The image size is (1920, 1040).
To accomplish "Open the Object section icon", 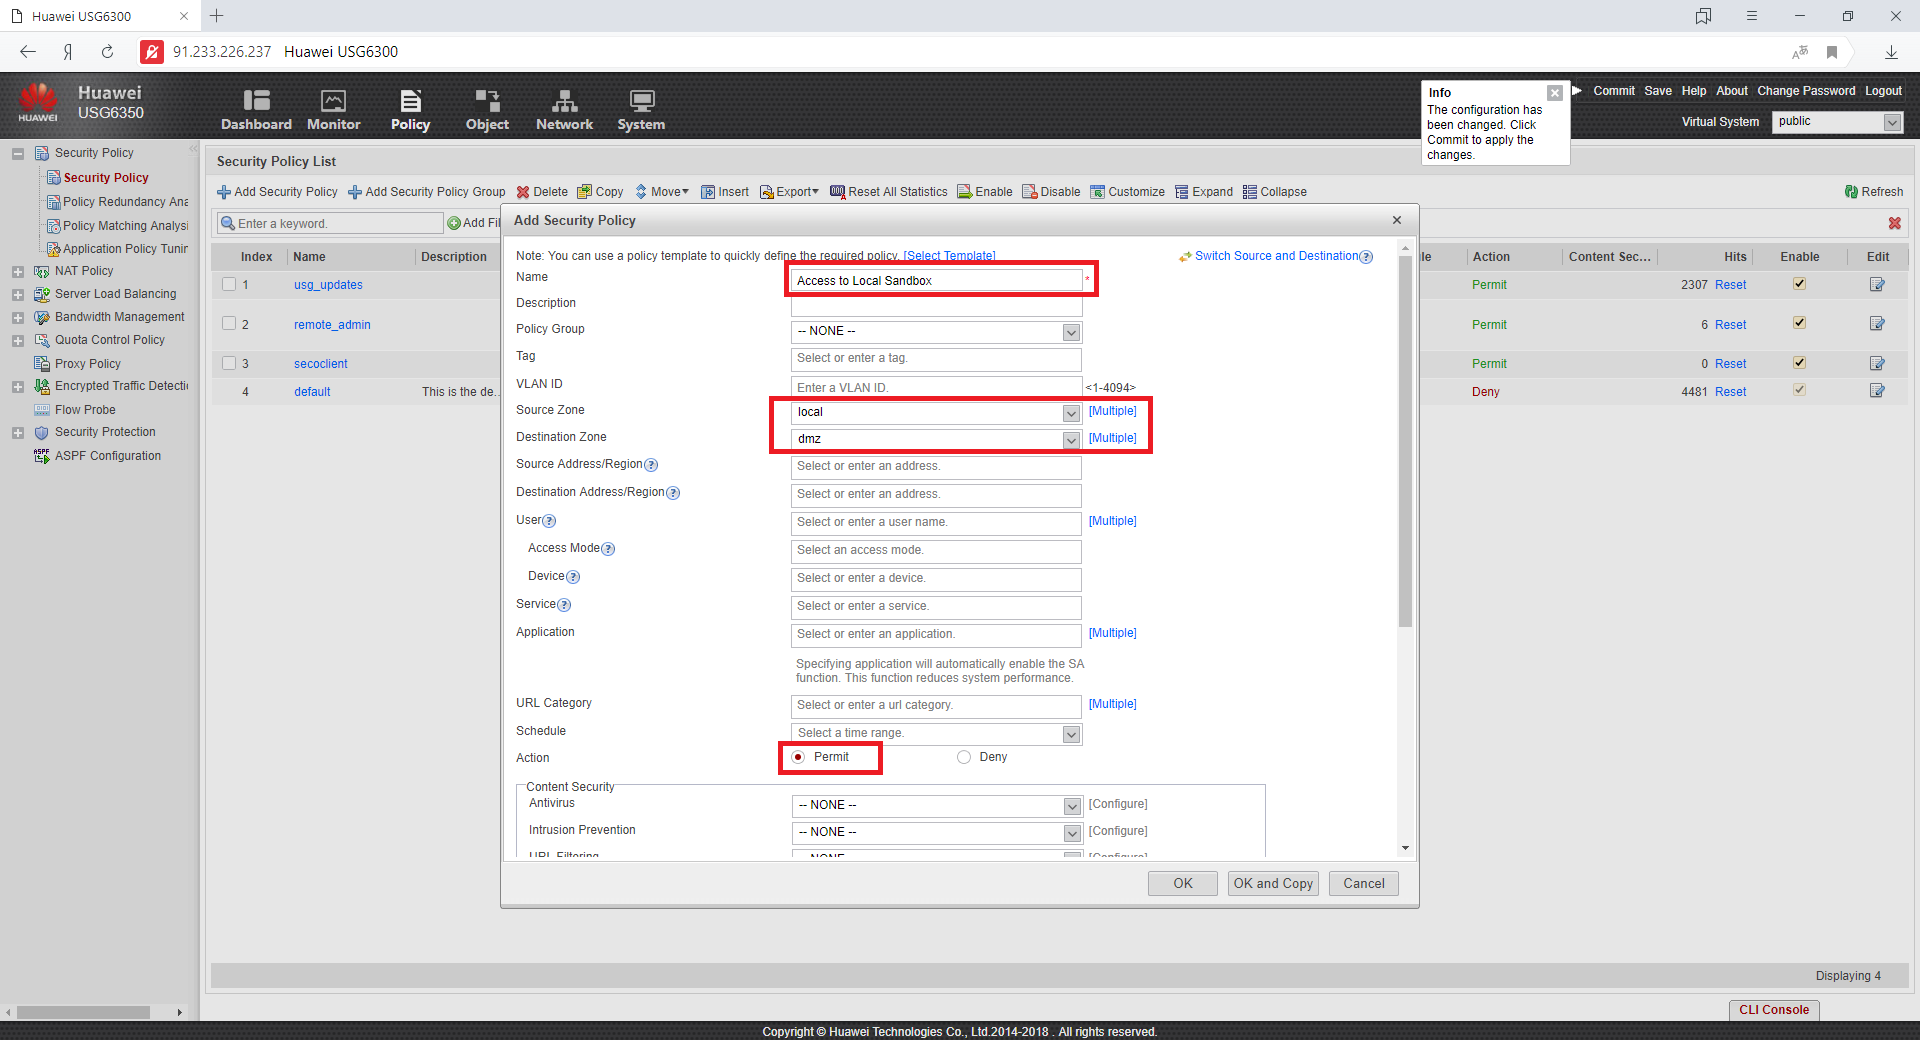I will (x=487, y=100).
